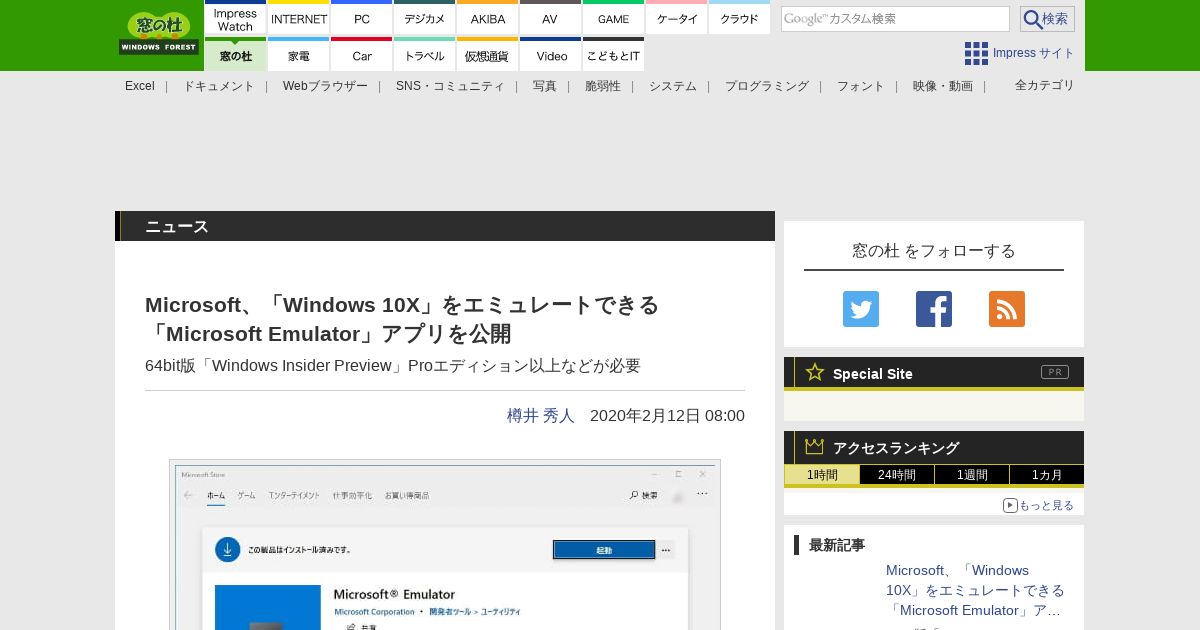The width and height of the screenshot is (1200, 630).
Task: Open the こどもとIT site tab
Action: tap(614, 55)
